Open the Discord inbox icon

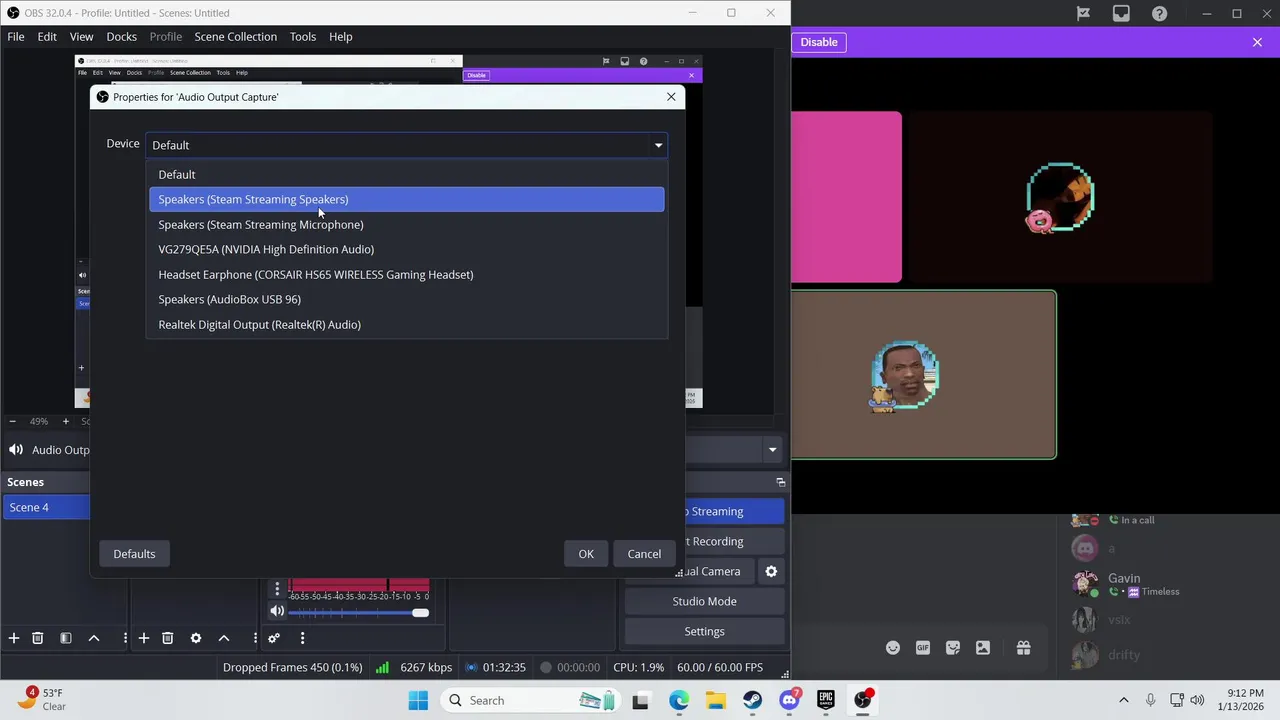pos(1121,13)
